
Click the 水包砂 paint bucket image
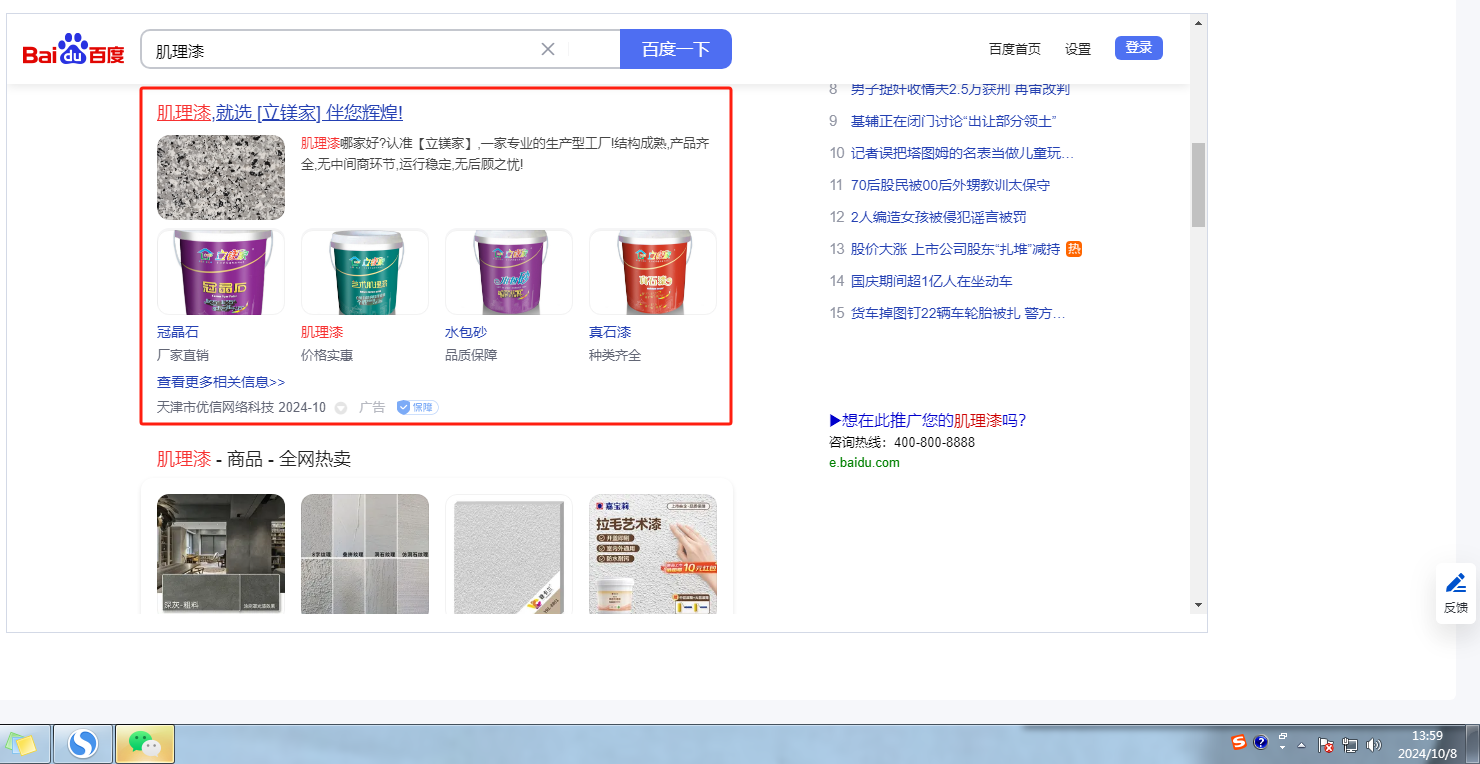[x=509, y=272]
